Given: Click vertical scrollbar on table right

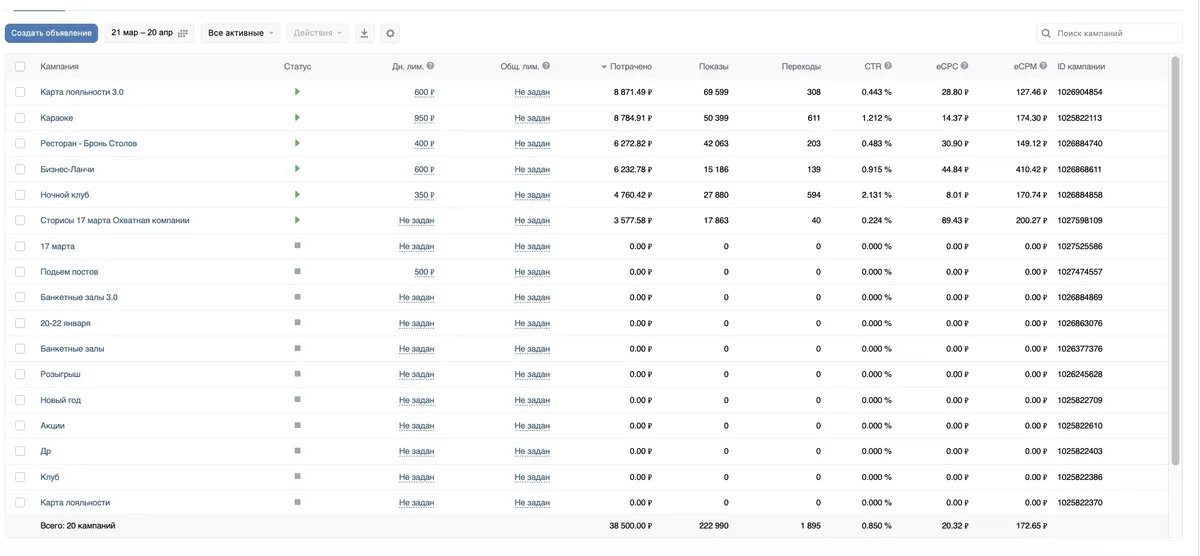Looking at the screenshot, I should click(1175, 260).
